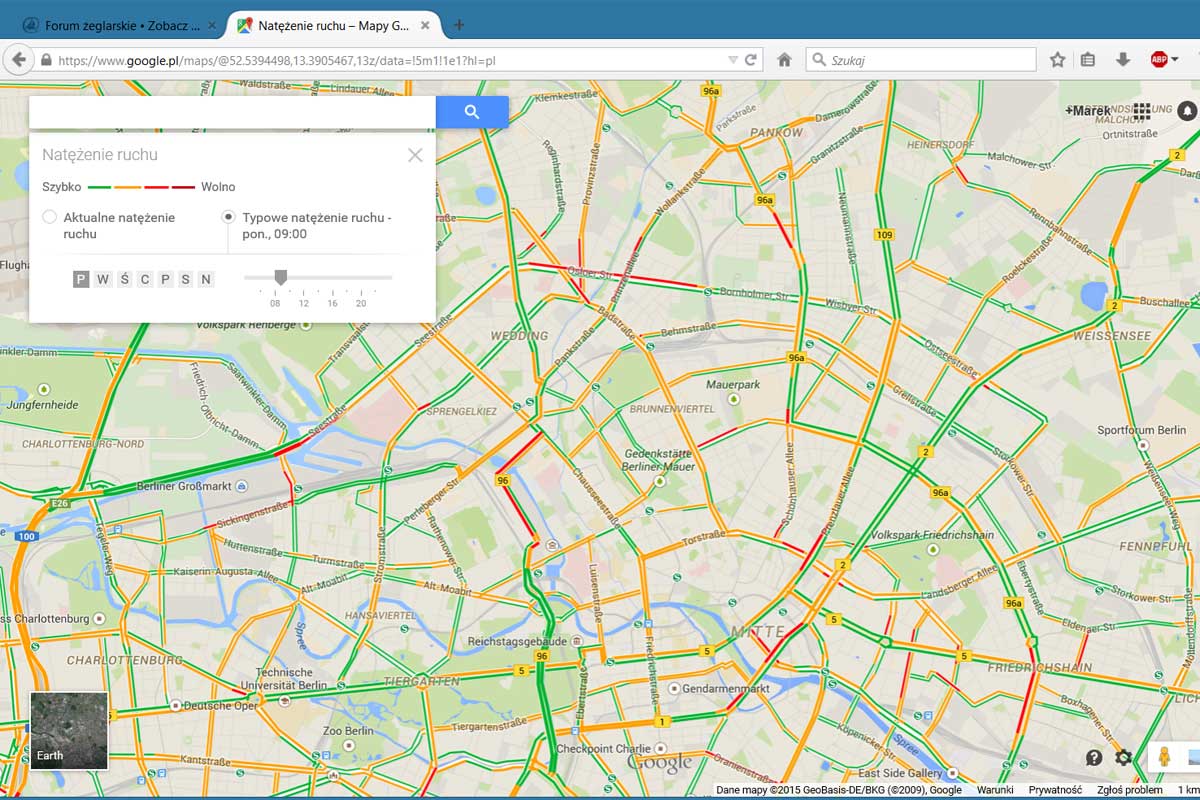Click the 20 mark on the time slider
Screen dimensions: 1200x800
coord(361,303)
